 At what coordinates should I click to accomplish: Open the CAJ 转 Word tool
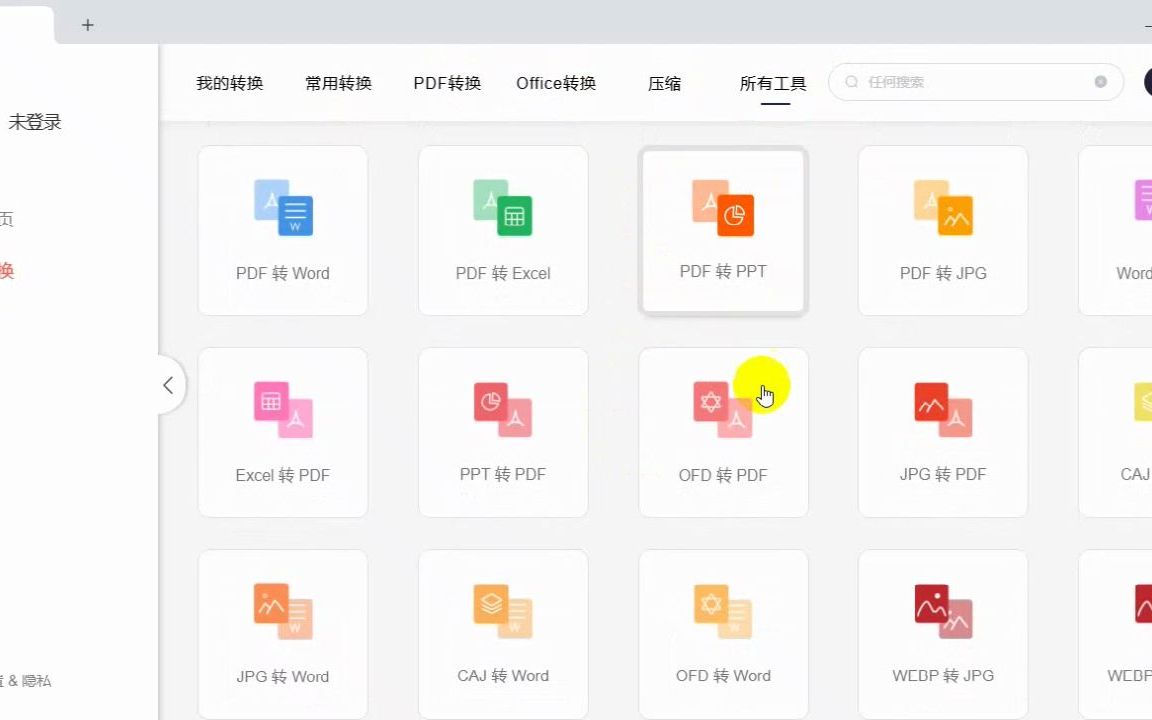point(503,633)
